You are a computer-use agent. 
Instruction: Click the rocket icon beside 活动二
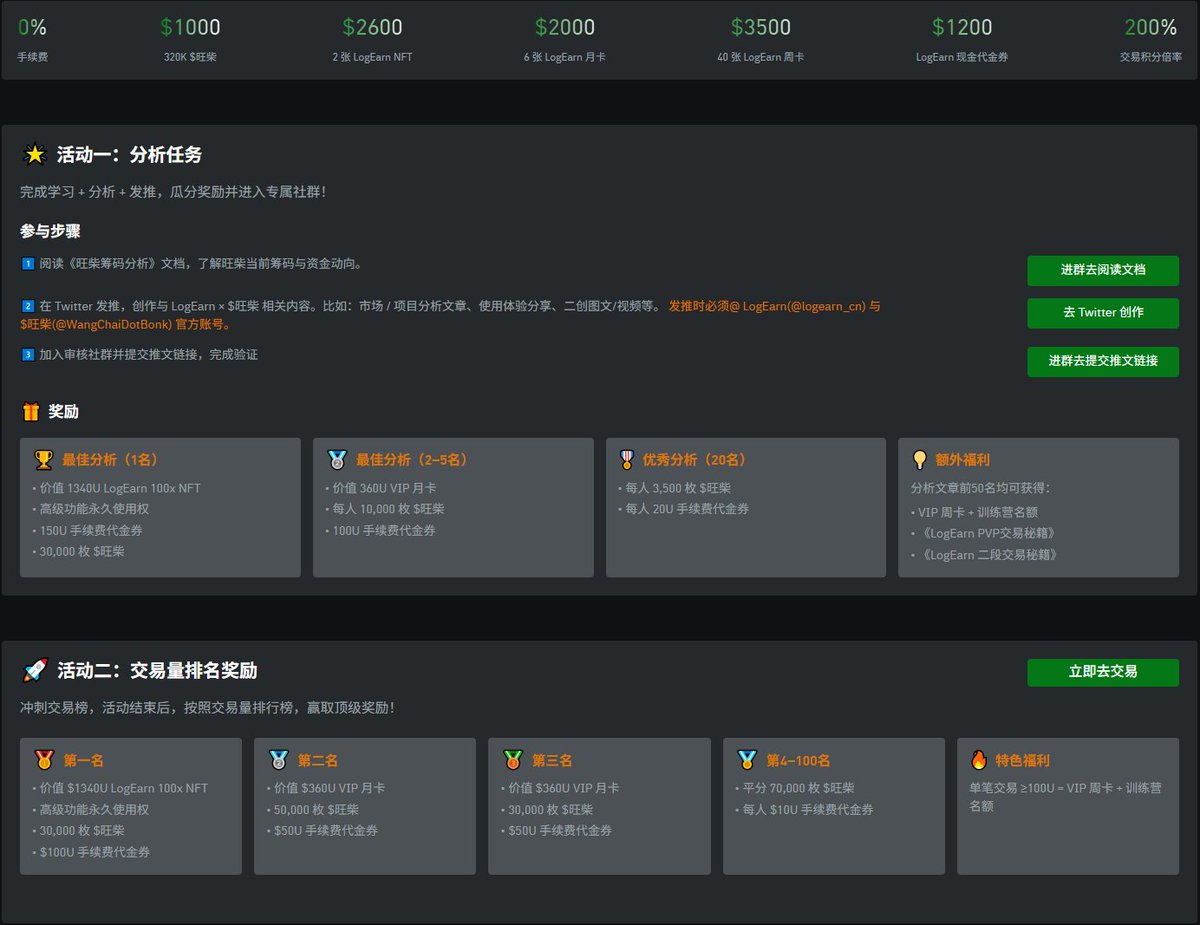pos(35,670)
